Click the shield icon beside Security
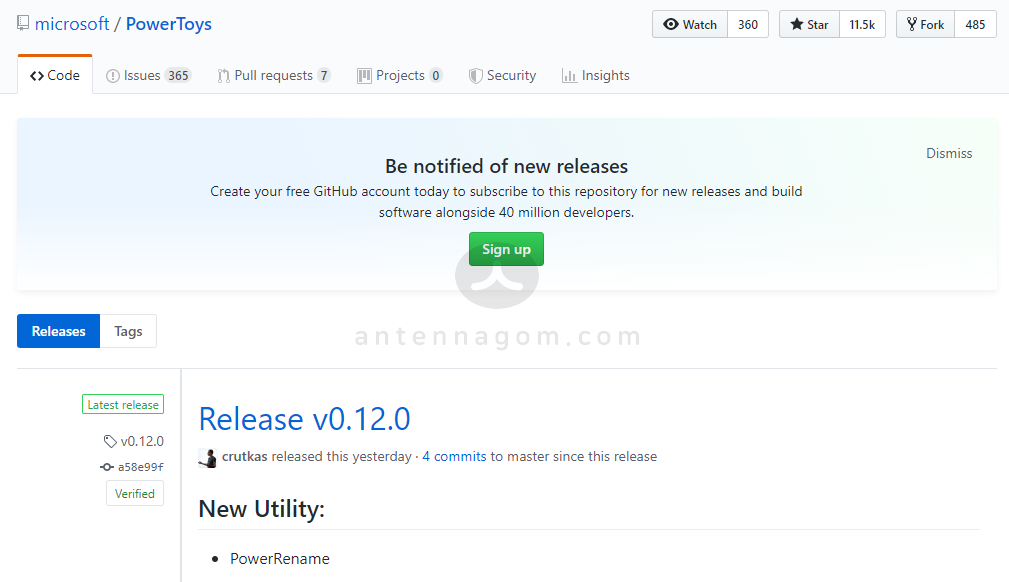Viewport: 1009px width, 582px height. point(476,76)
